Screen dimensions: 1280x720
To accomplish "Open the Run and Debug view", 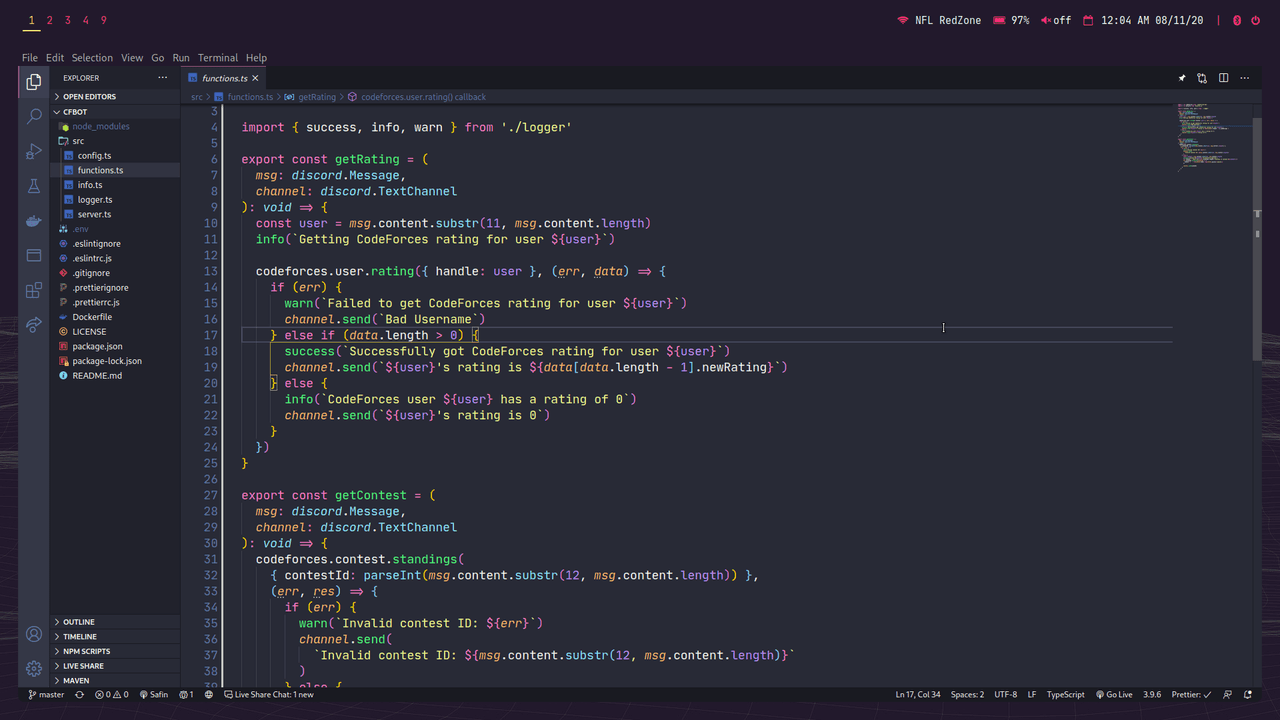I will [x=34, y=151].
